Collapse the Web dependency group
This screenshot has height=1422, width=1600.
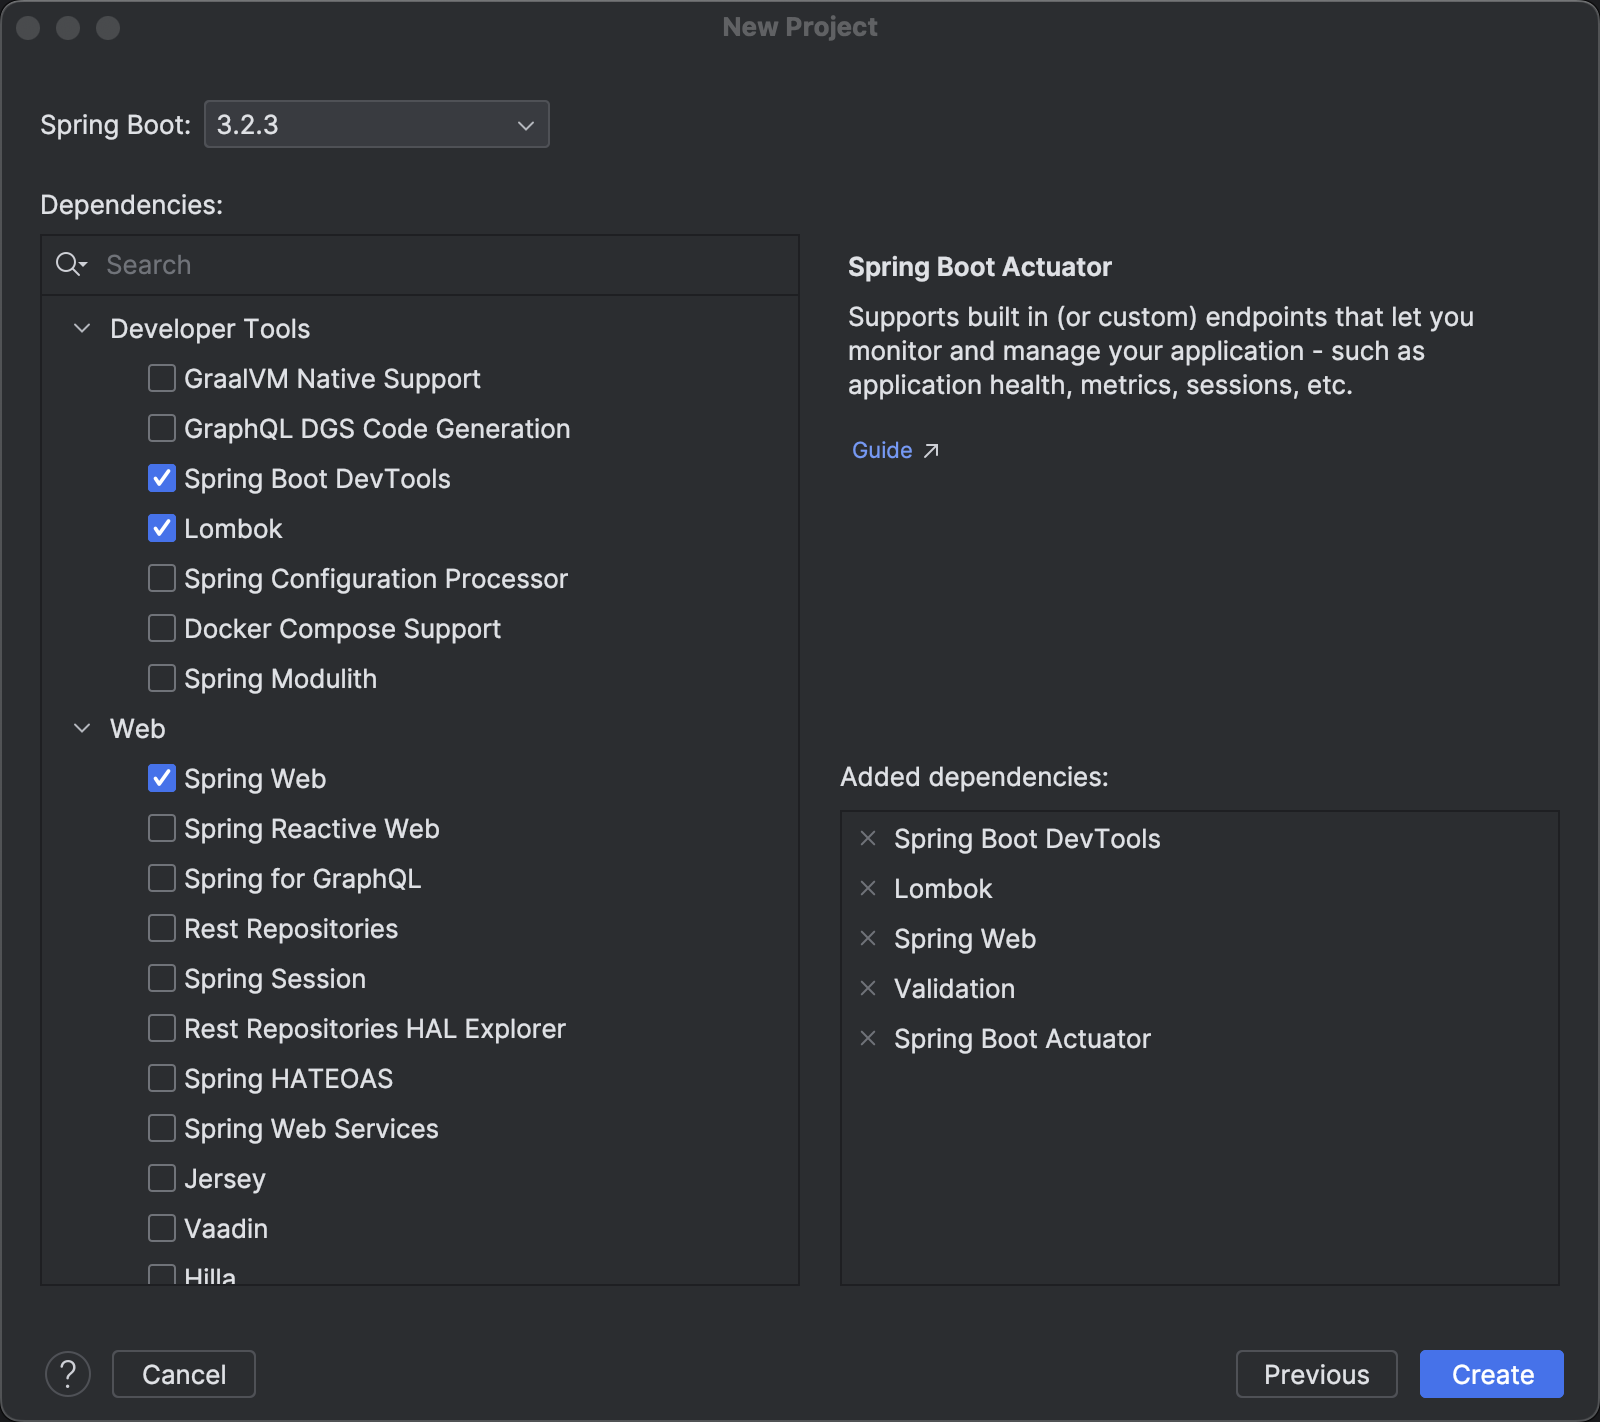(82, 728)
